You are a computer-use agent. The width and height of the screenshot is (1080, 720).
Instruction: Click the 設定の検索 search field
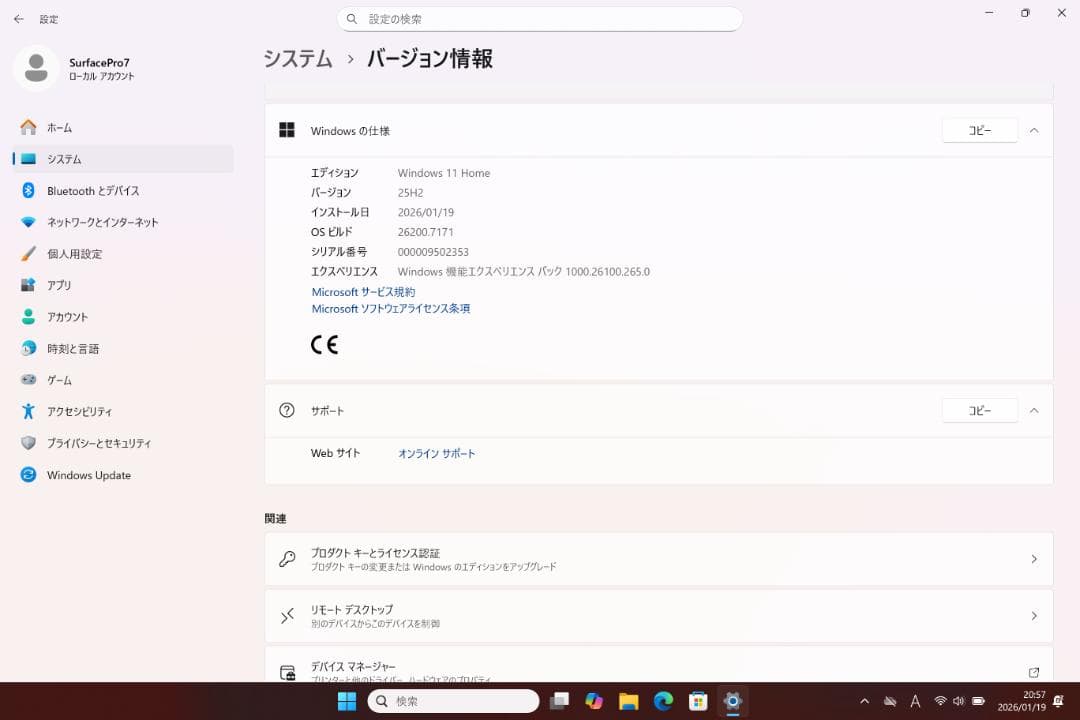[540, 19]
